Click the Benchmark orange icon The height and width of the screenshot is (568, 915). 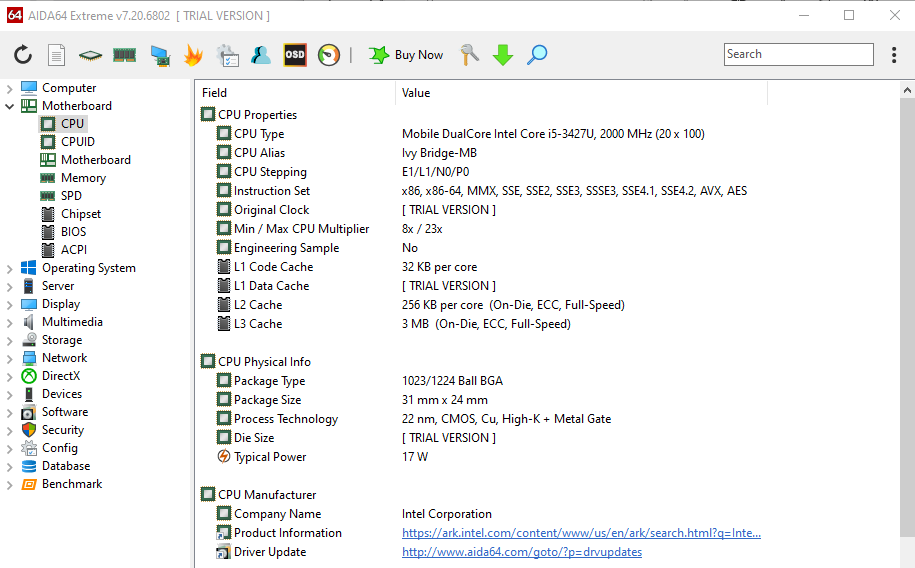click(29, 485)
